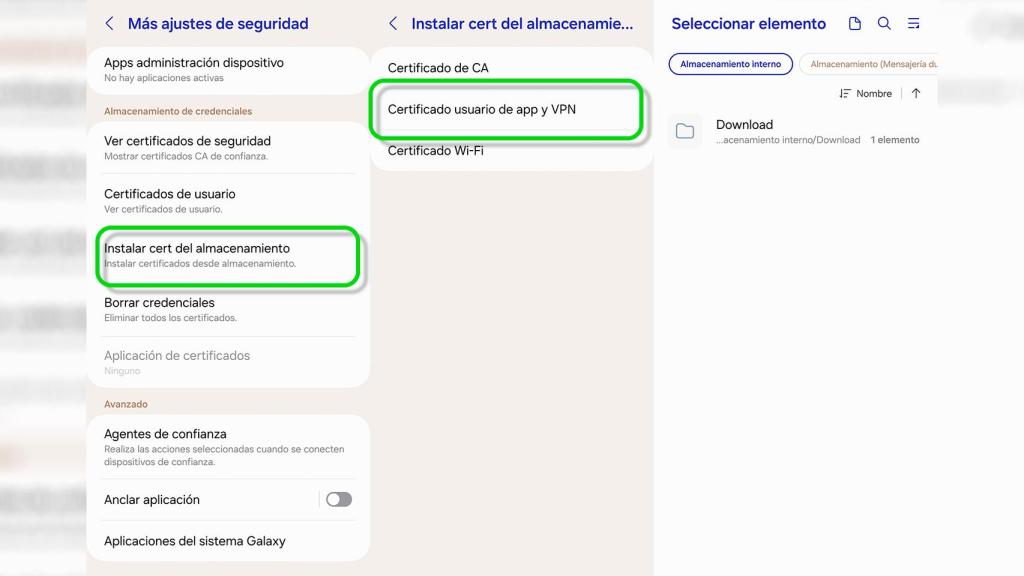Click the ascending sort arrow
The height and width of the screenshot is (576, 1024).
coord(916,93)
